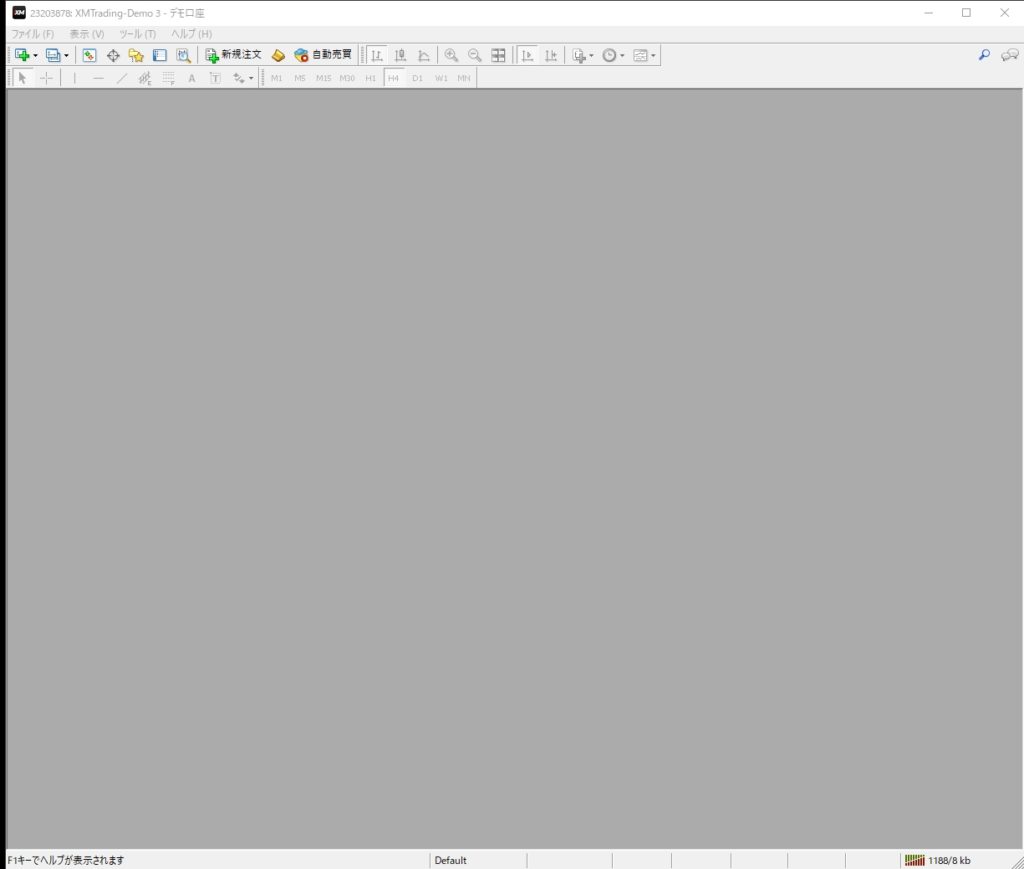The image size is (1024, 869).
Task: Open the ファイル (F) menu
Action: (32, 34)
